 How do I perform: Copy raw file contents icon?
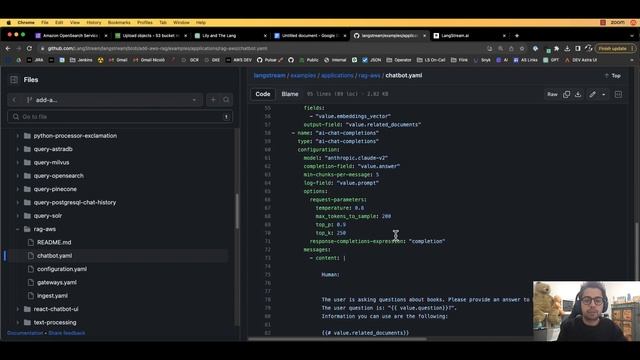(x=567, y=94)
